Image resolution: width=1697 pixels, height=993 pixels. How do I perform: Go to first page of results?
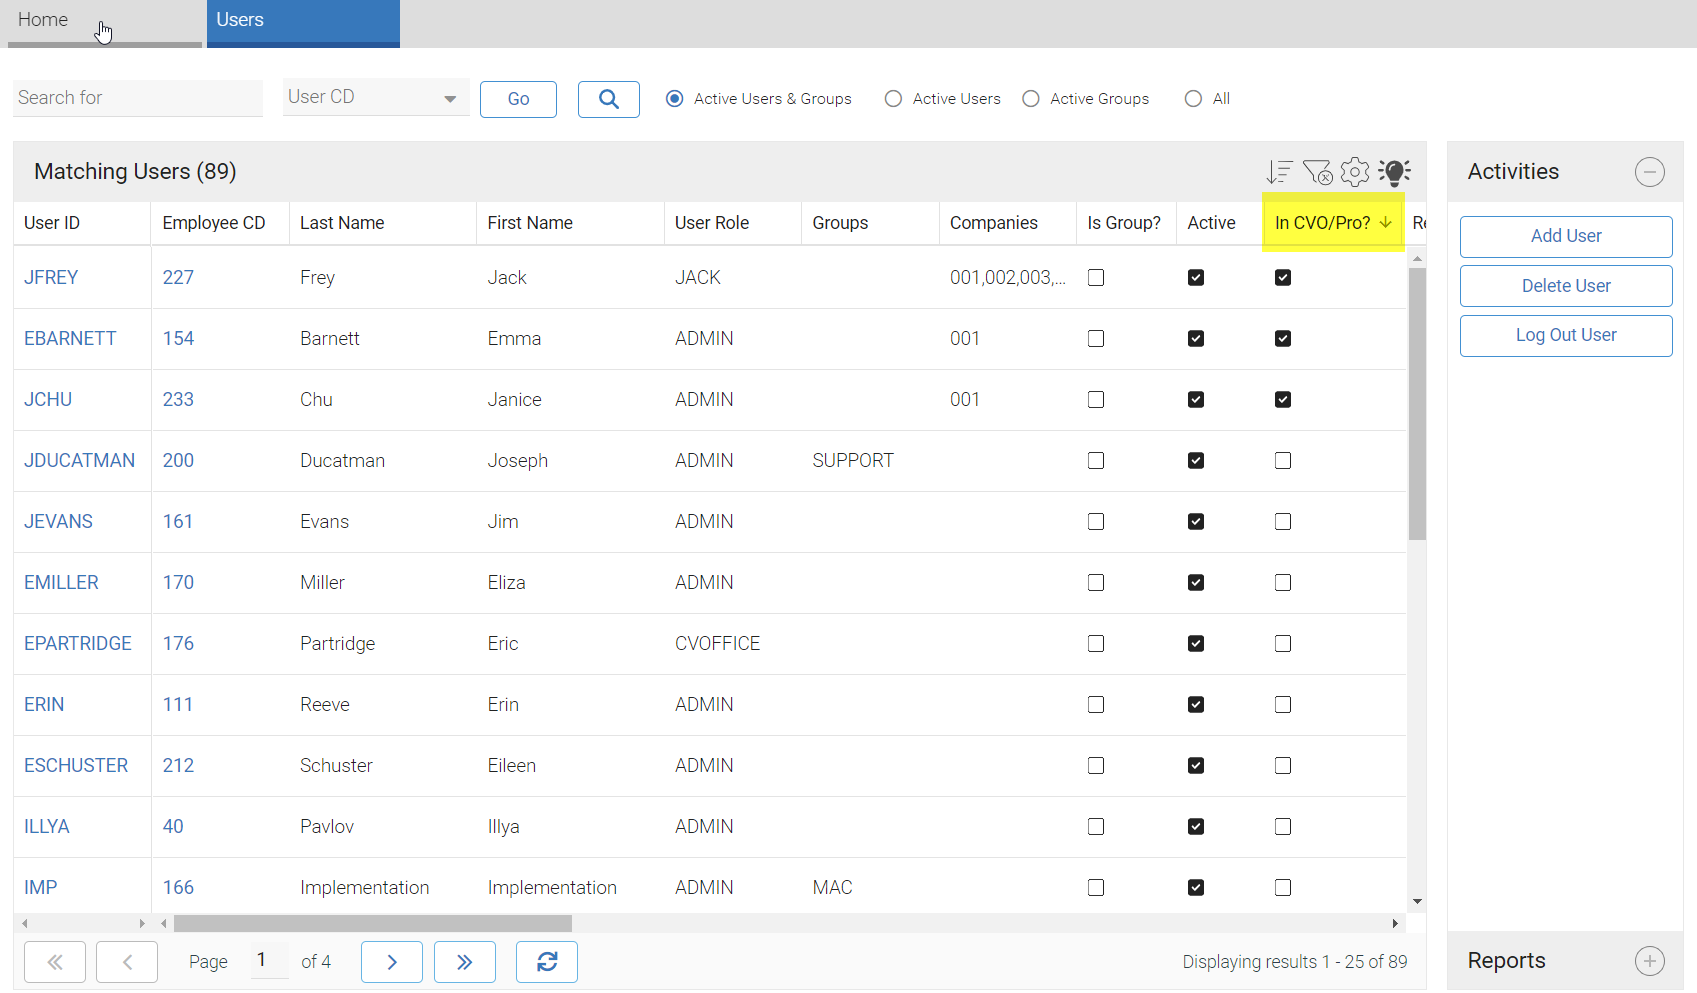55,962
